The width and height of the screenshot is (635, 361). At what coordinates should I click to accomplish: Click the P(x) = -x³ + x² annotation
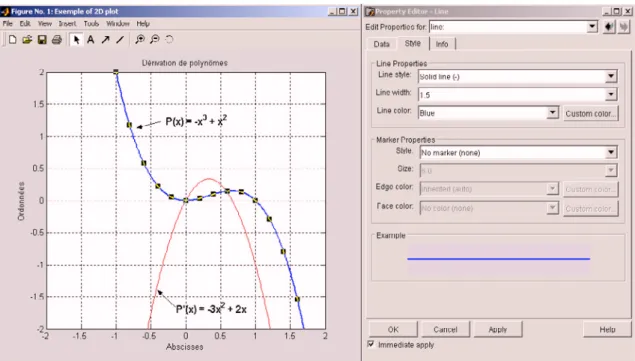196,121
